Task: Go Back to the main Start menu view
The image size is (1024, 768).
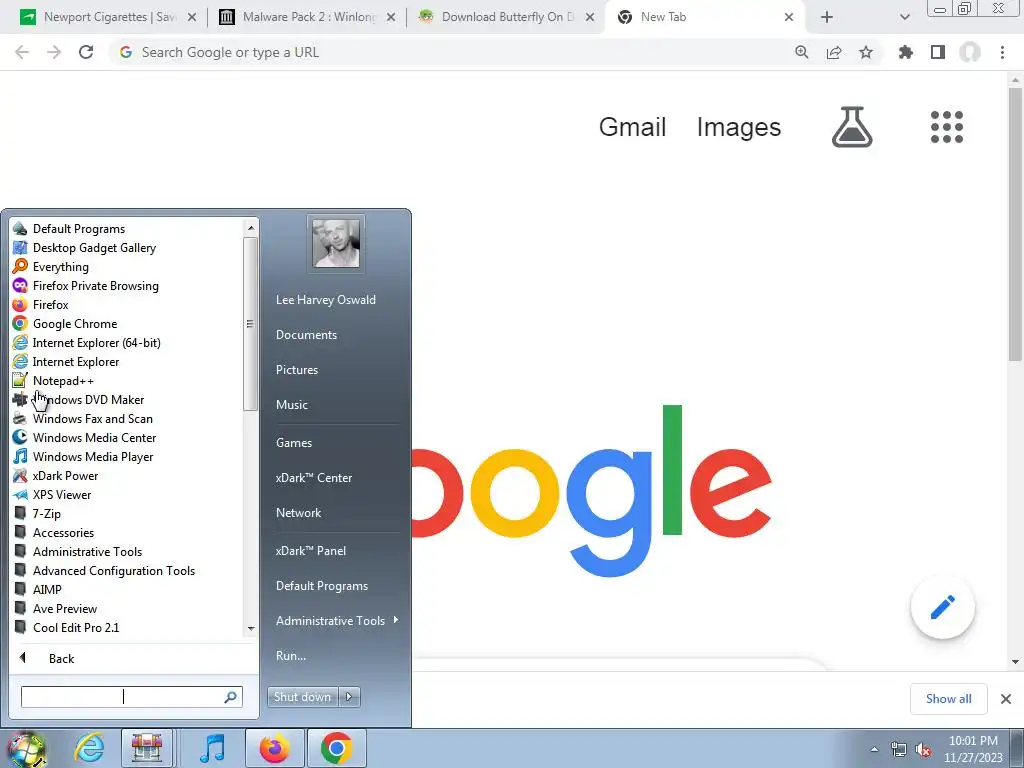Action: pos(61,658)
